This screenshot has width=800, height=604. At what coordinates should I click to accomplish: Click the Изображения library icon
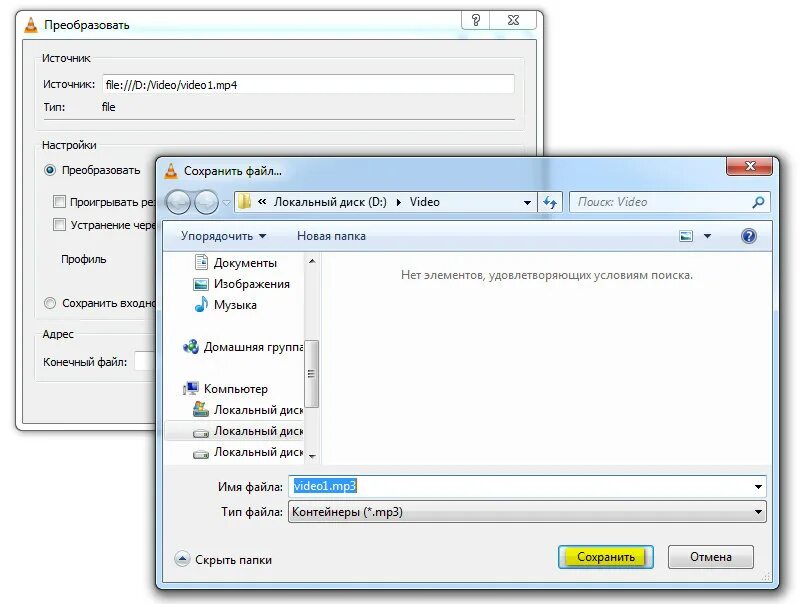pyautogui.click(x=201, y=284)
